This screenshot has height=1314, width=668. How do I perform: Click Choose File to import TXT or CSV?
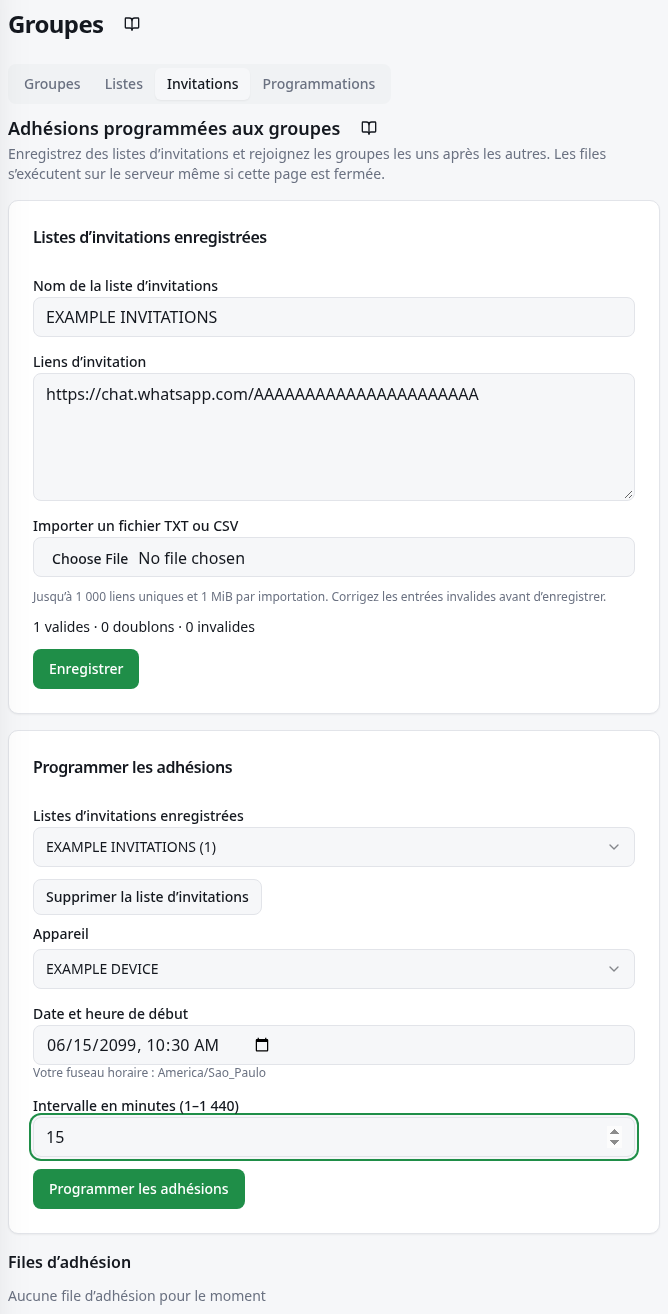click(x=90, y=558)
